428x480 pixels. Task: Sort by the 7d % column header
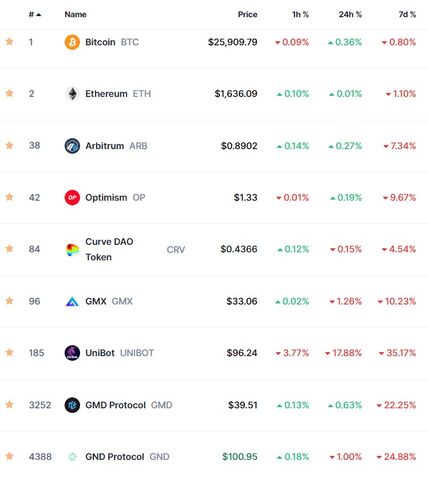[407, 14]
